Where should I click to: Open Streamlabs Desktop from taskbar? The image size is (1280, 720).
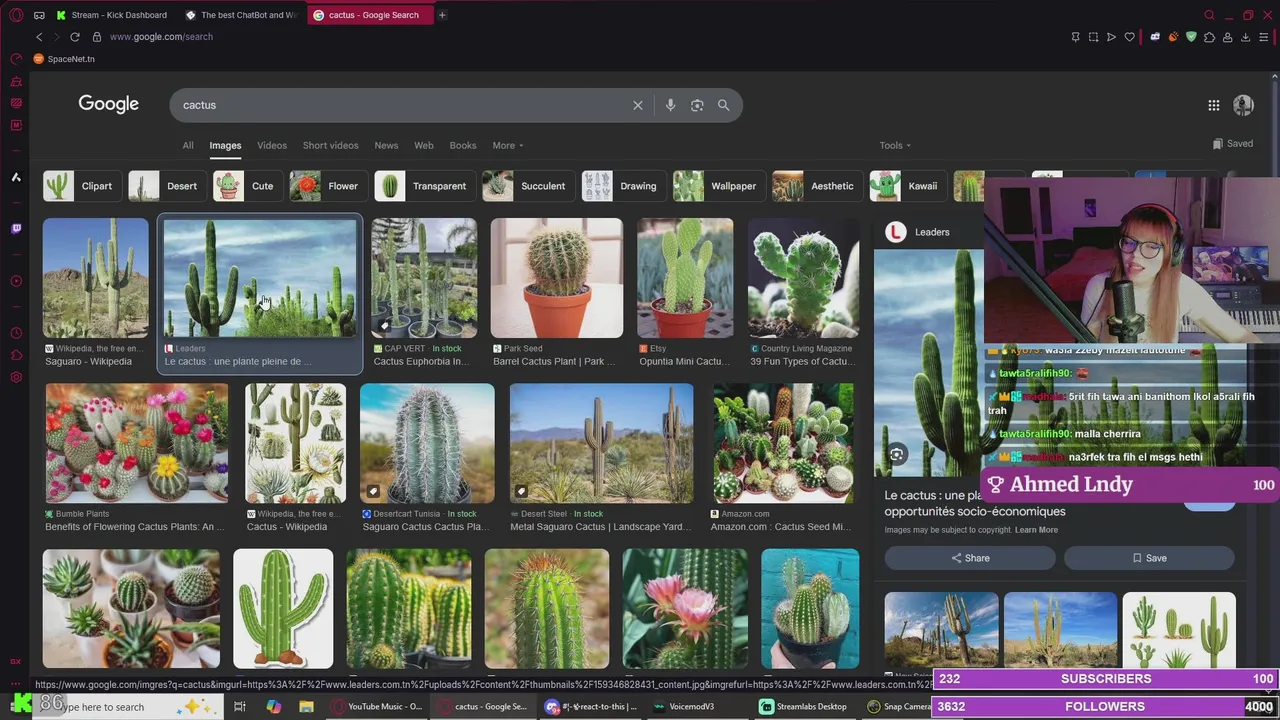pyautogui.click(x=803, y=706)
